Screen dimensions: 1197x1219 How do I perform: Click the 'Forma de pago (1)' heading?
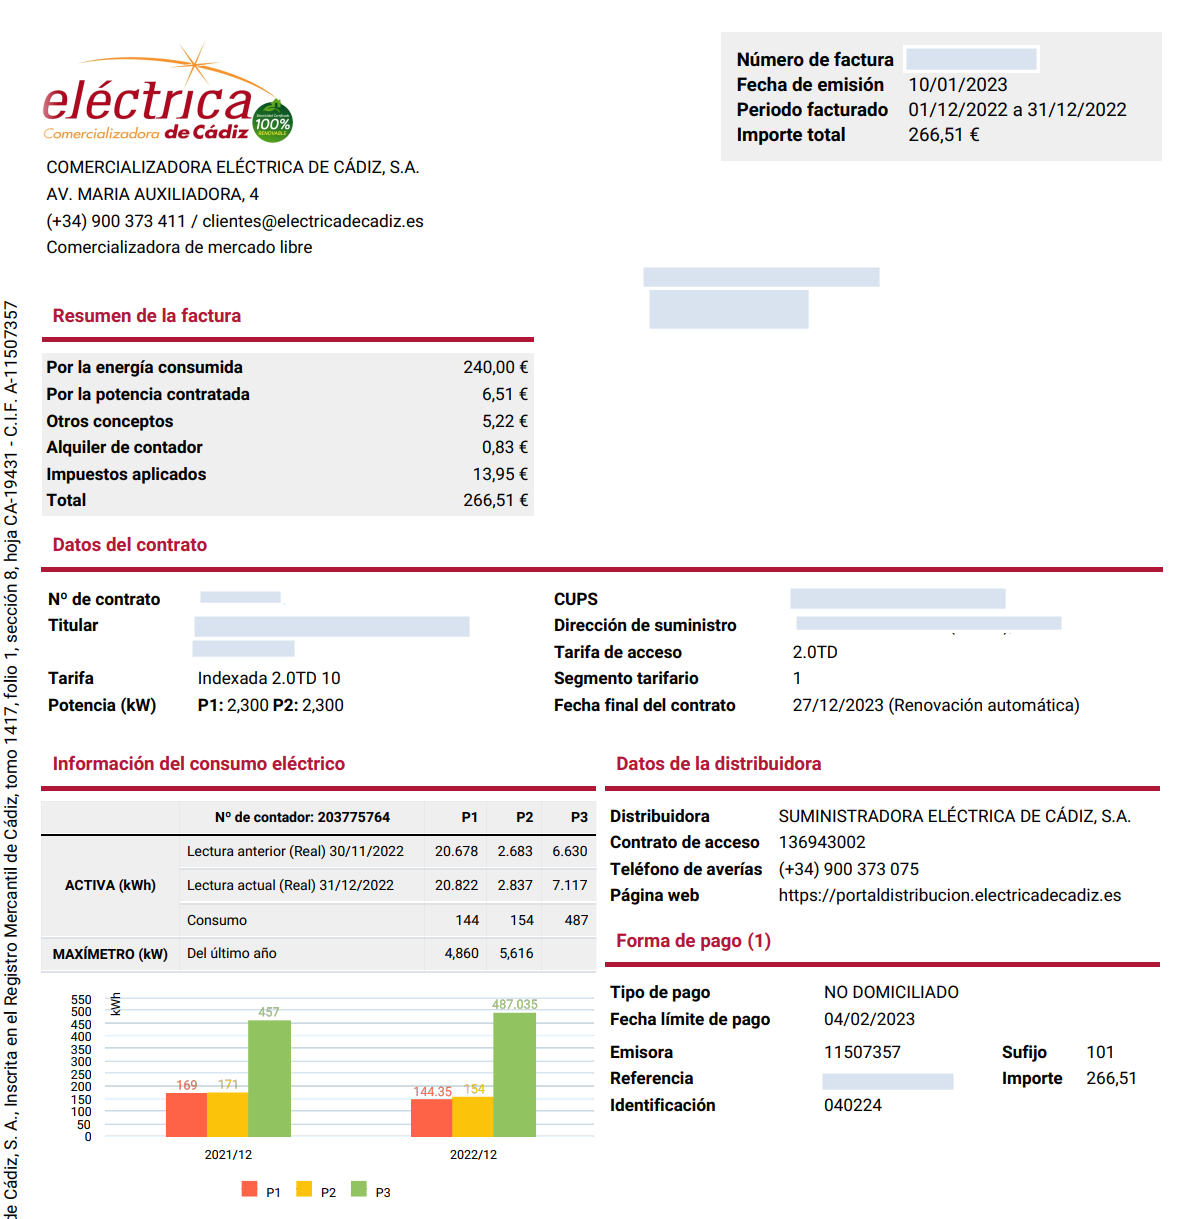(x=694, y=941)
